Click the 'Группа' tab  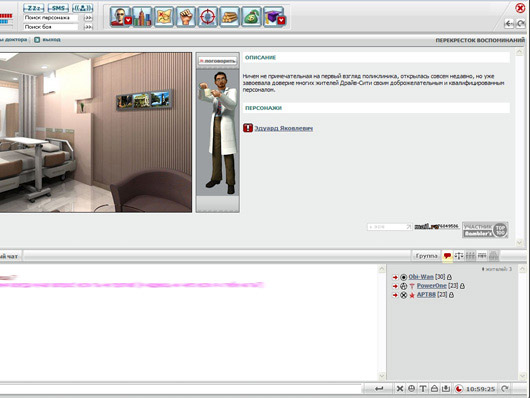pos(426,256)
